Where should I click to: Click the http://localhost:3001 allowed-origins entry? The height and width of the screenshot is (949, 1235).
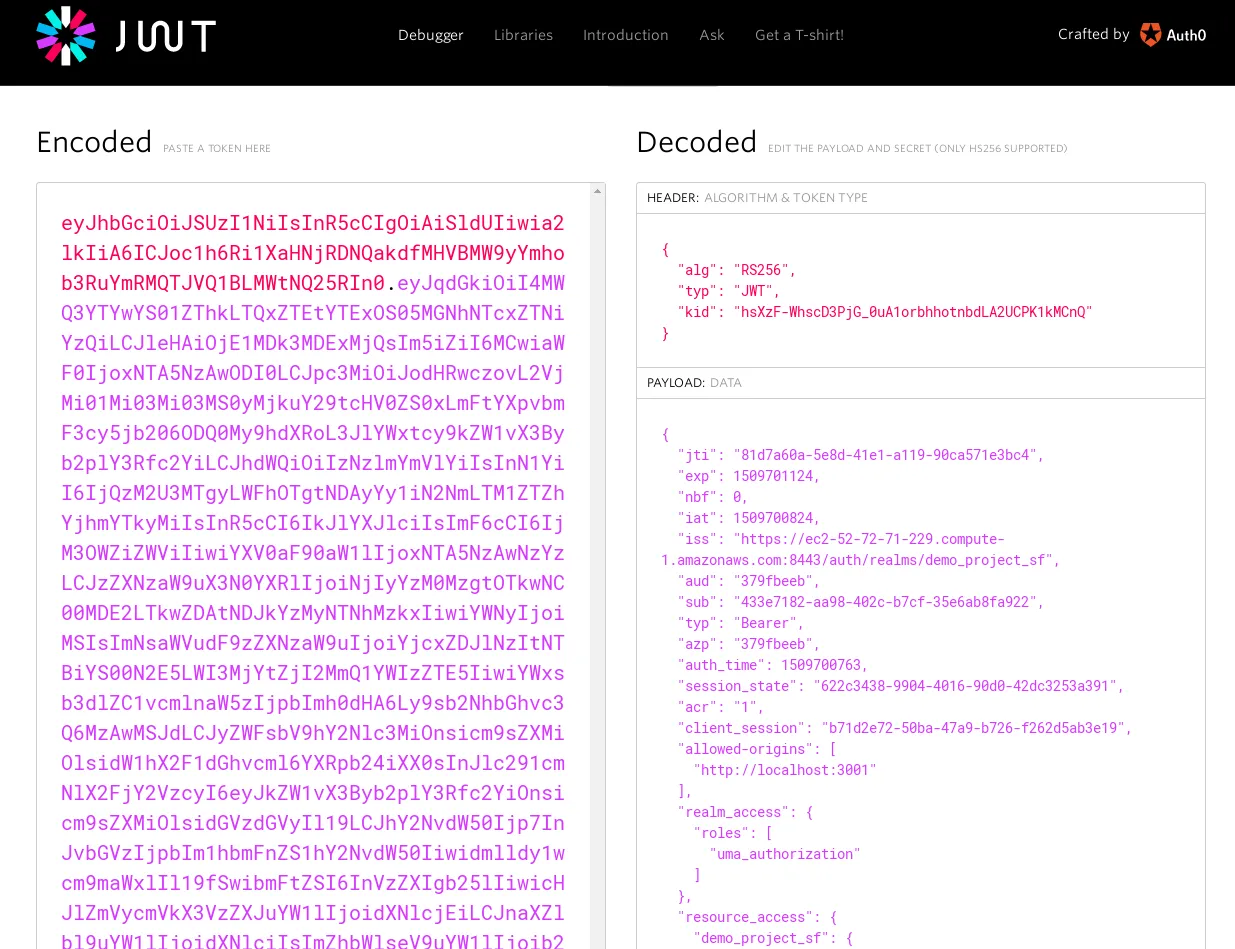point(785,770)
